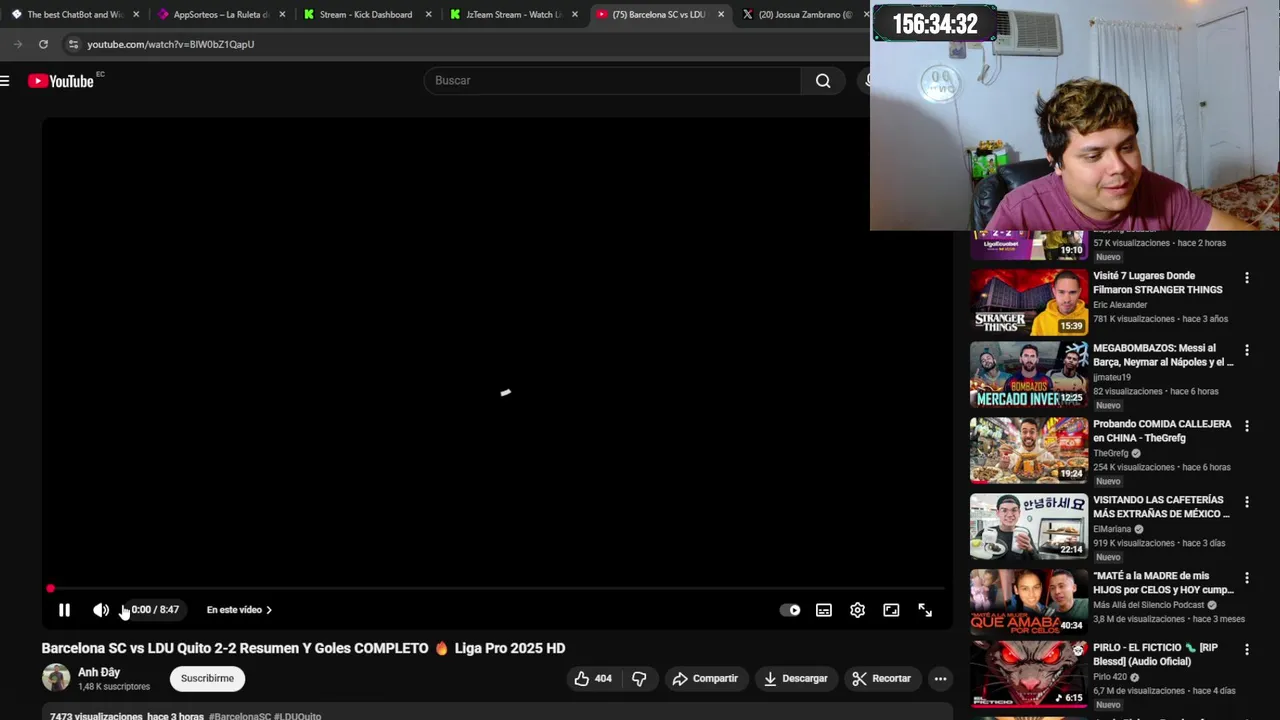Open options menu for COMIDA CALLEJERA video
The image size is (1280, 720).
tap(1246, 426)
